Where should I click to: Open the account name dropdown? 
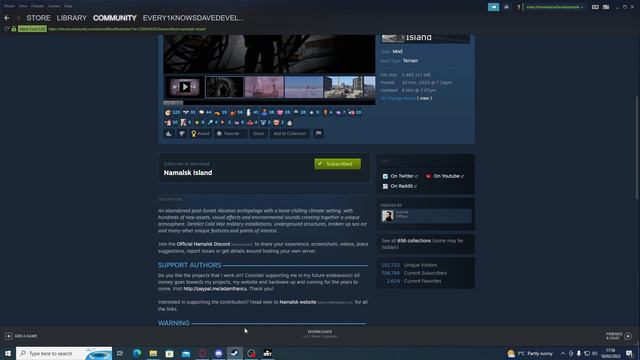tap(554, 7)
